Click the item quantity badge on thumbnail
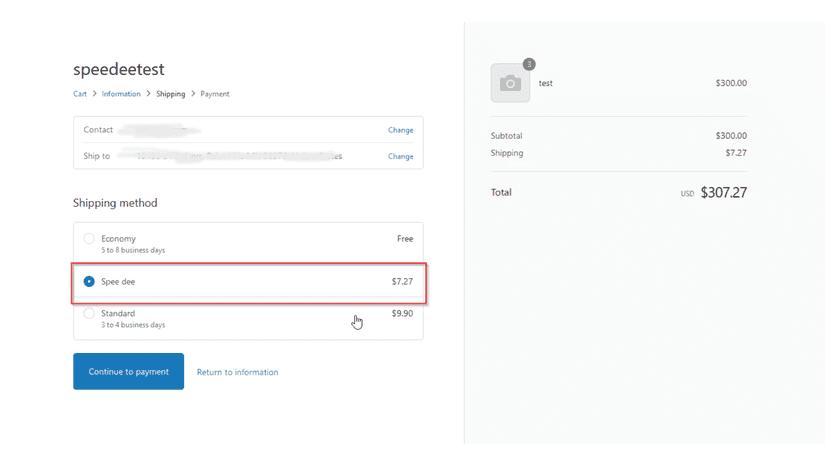 pos(529,64)
